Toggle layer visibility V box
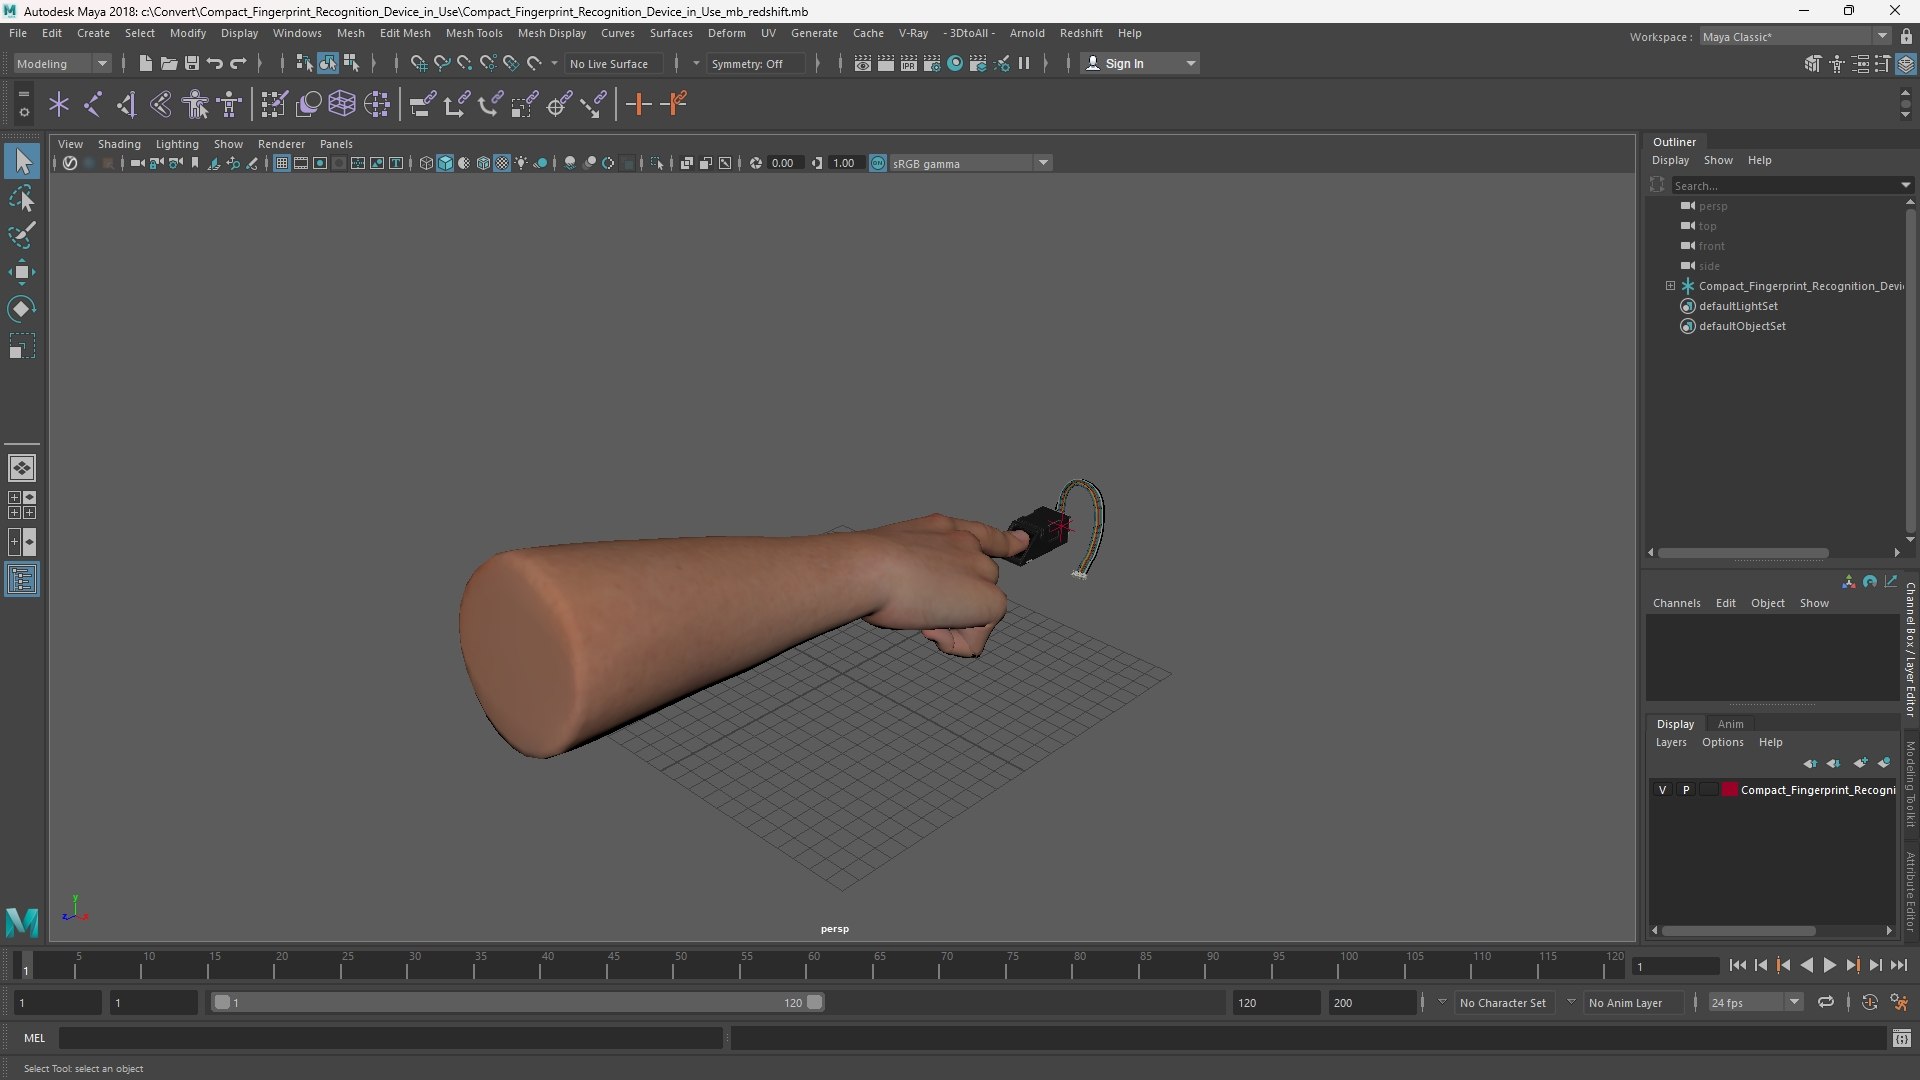Screen dimensions: 1920x1080 pos(1662,790)
